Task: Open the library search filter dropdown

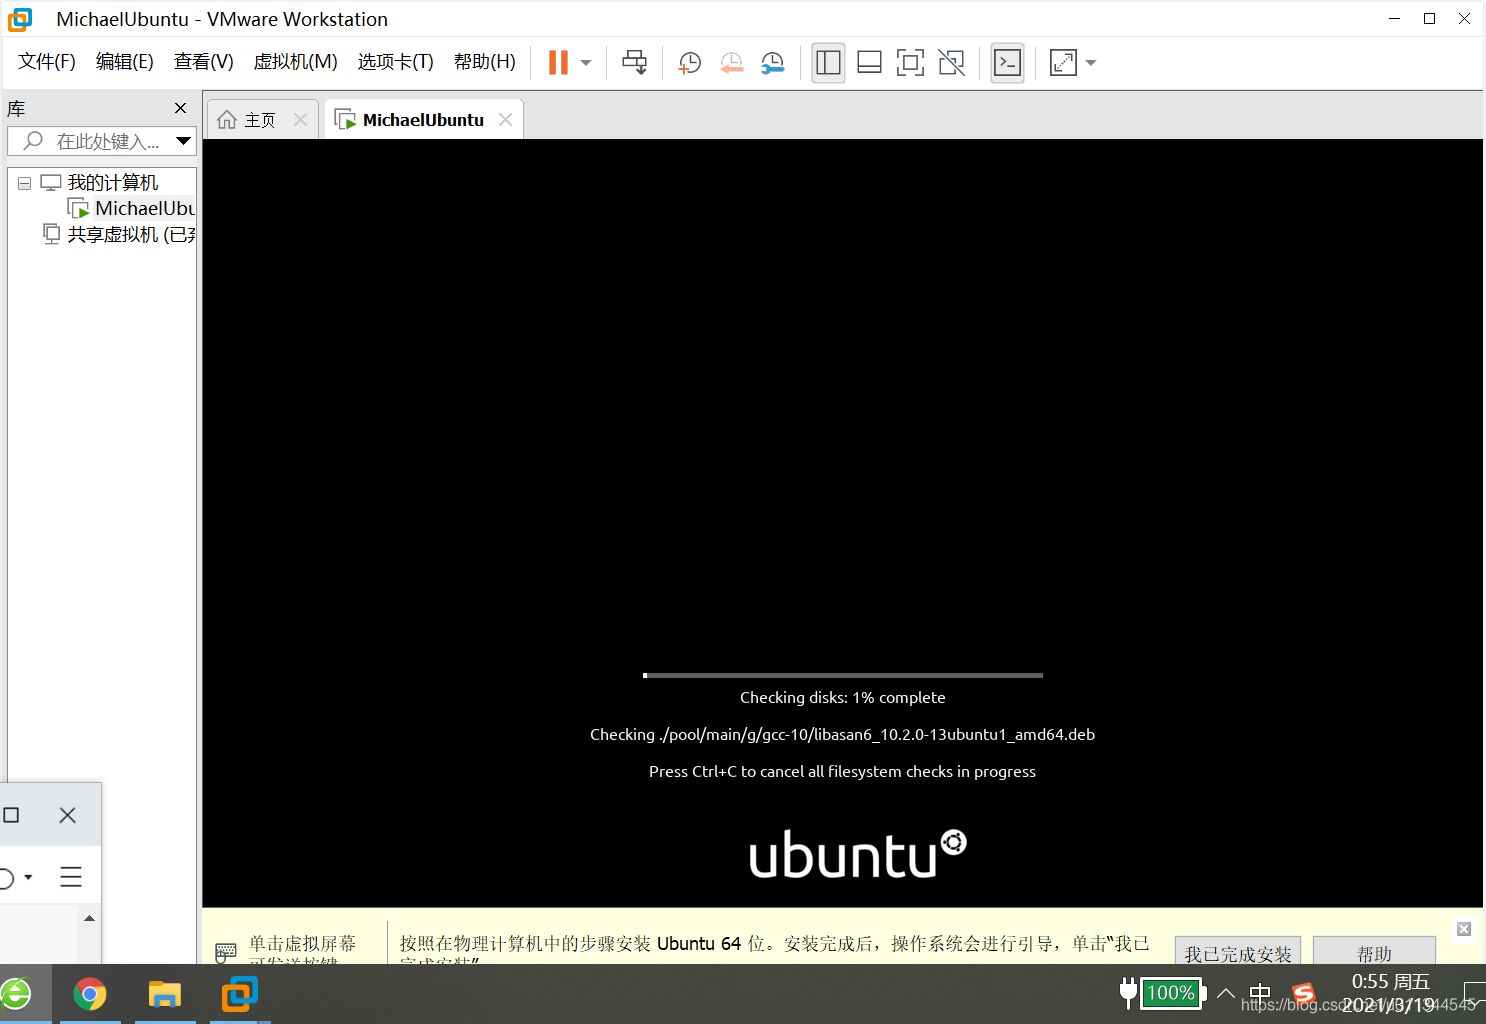Action: (183, 141)
